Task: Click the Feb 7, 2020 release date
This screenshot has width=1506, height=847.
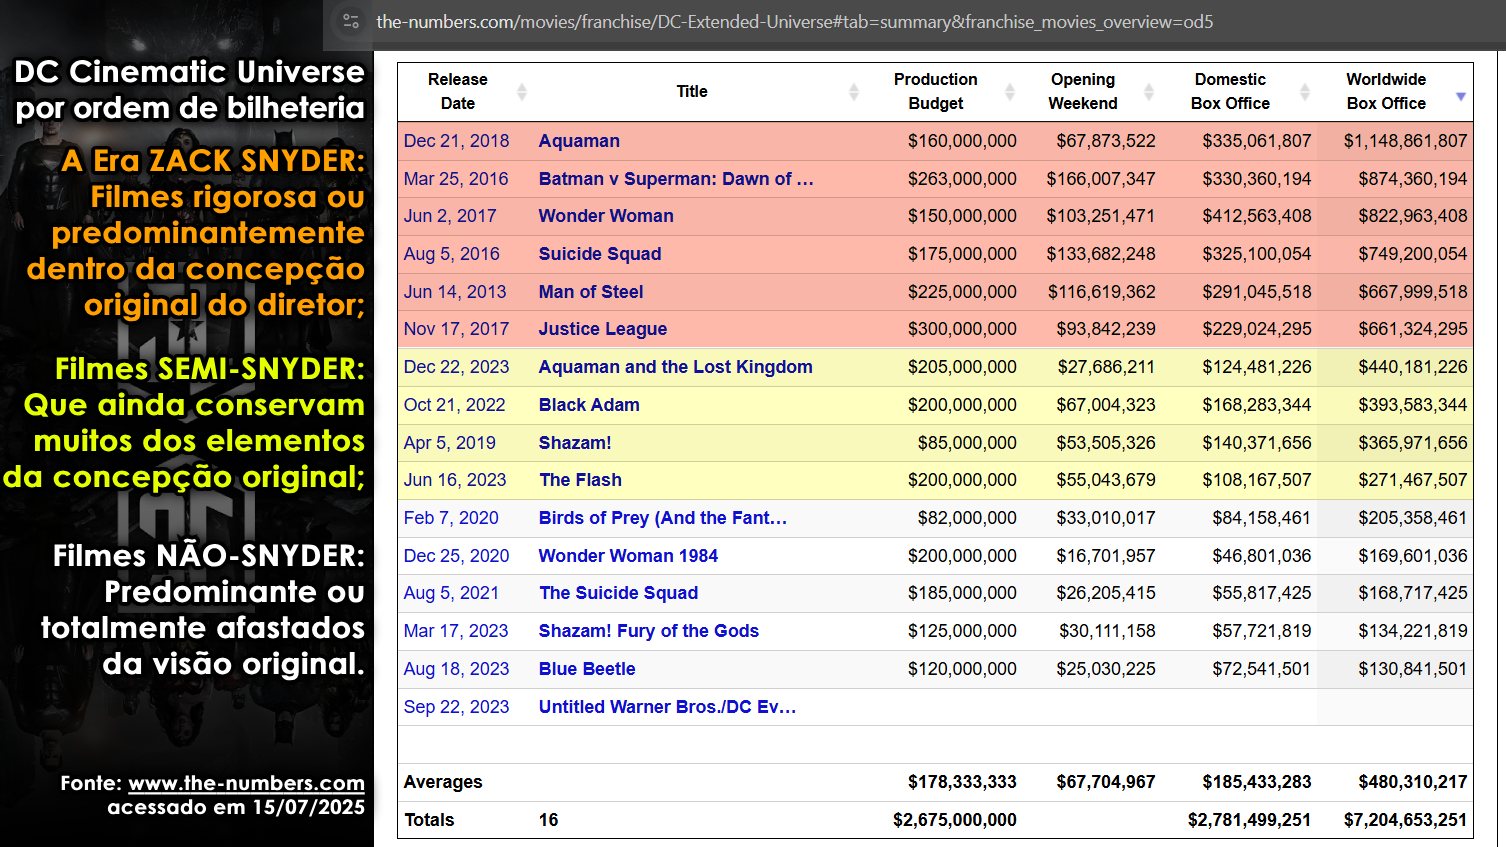Action: point(451,518)
